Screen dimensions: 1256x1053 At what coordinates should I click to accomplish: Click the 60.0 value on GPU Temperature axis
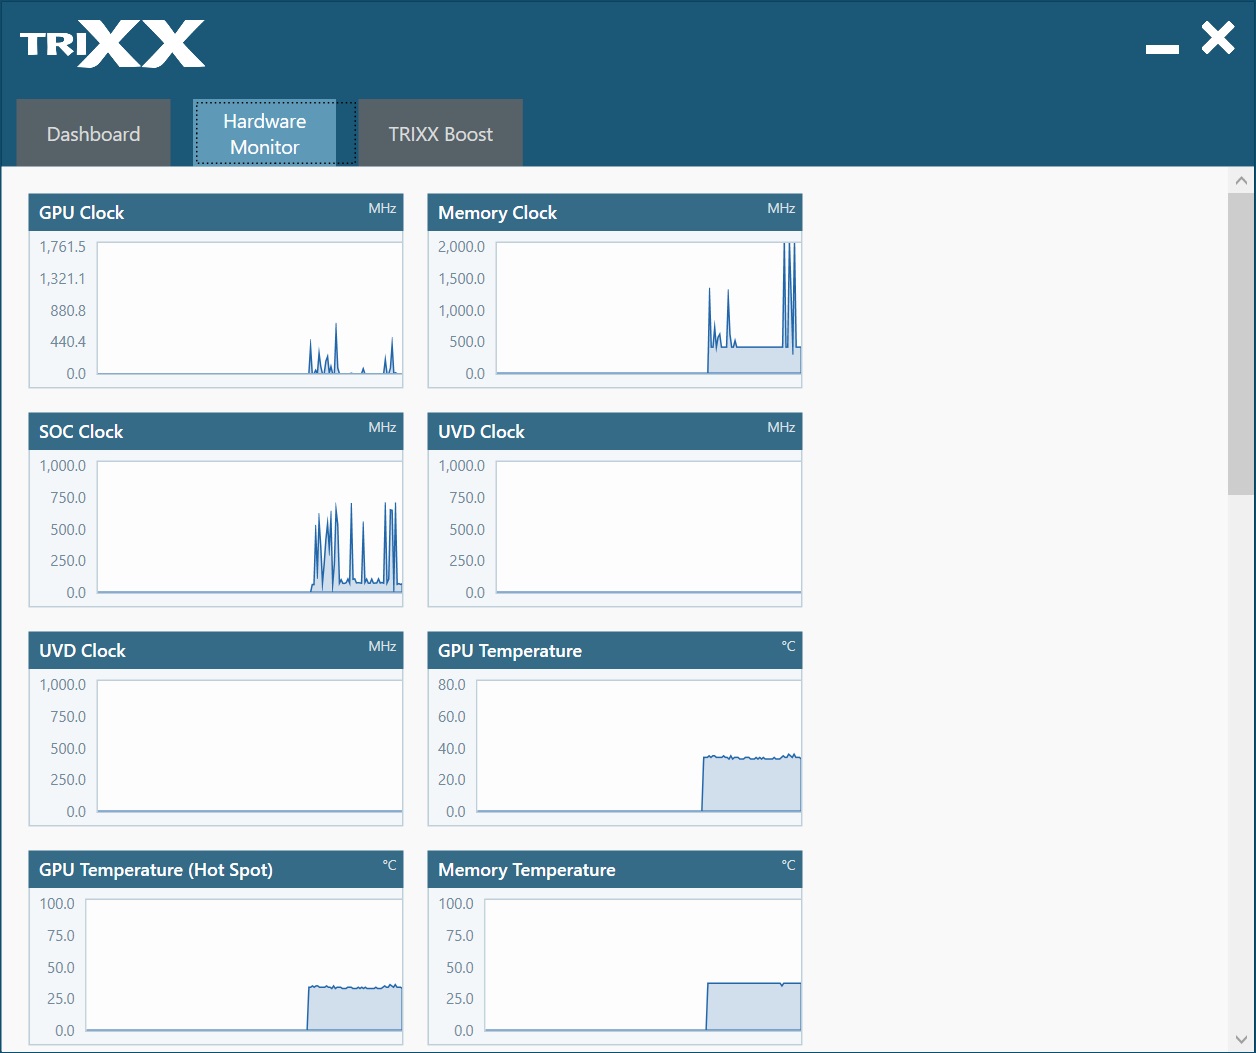(452, 717)
